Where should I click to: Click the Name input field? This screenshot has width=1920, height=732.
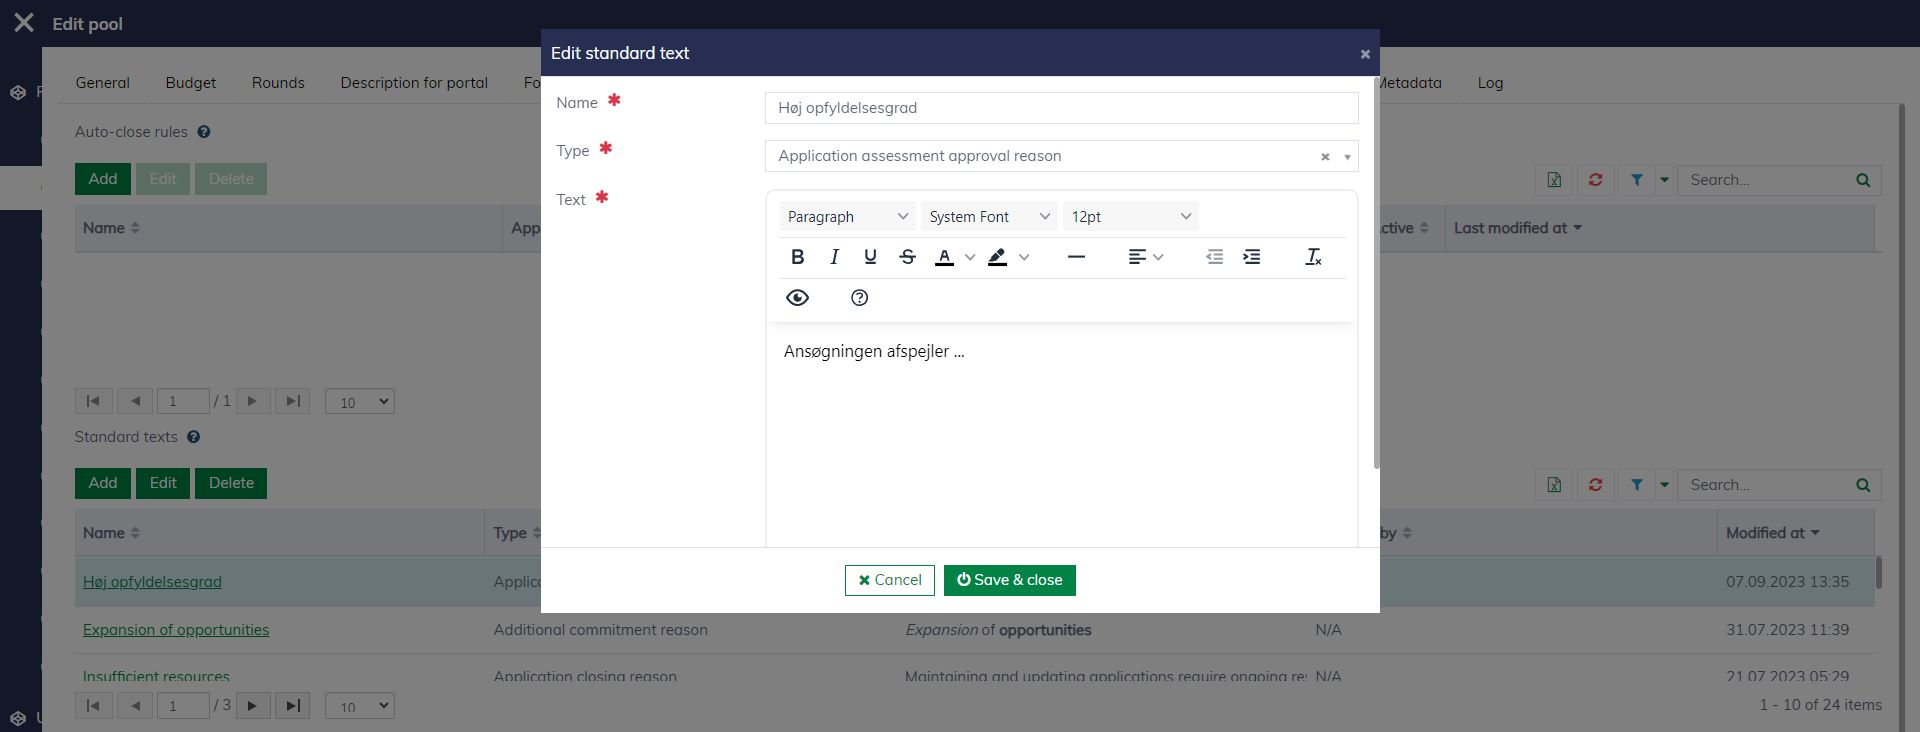1061,108
